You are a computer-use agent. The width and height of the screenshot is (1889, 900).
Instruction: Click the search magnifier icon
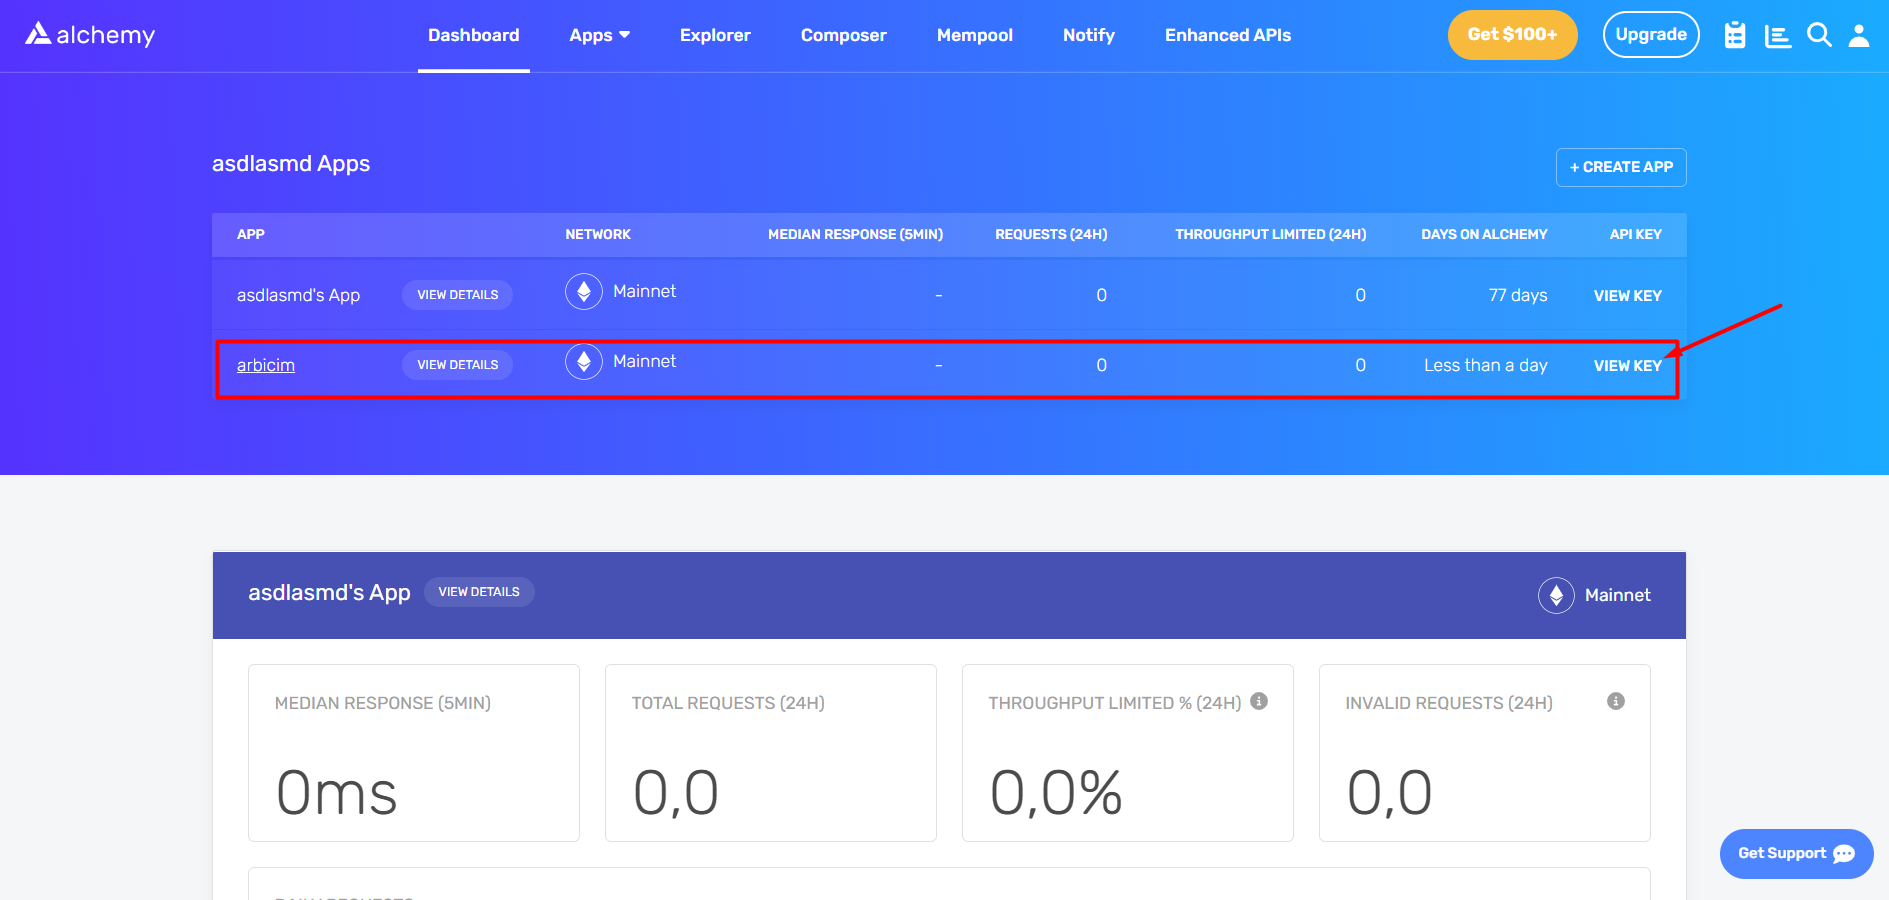1819,35
